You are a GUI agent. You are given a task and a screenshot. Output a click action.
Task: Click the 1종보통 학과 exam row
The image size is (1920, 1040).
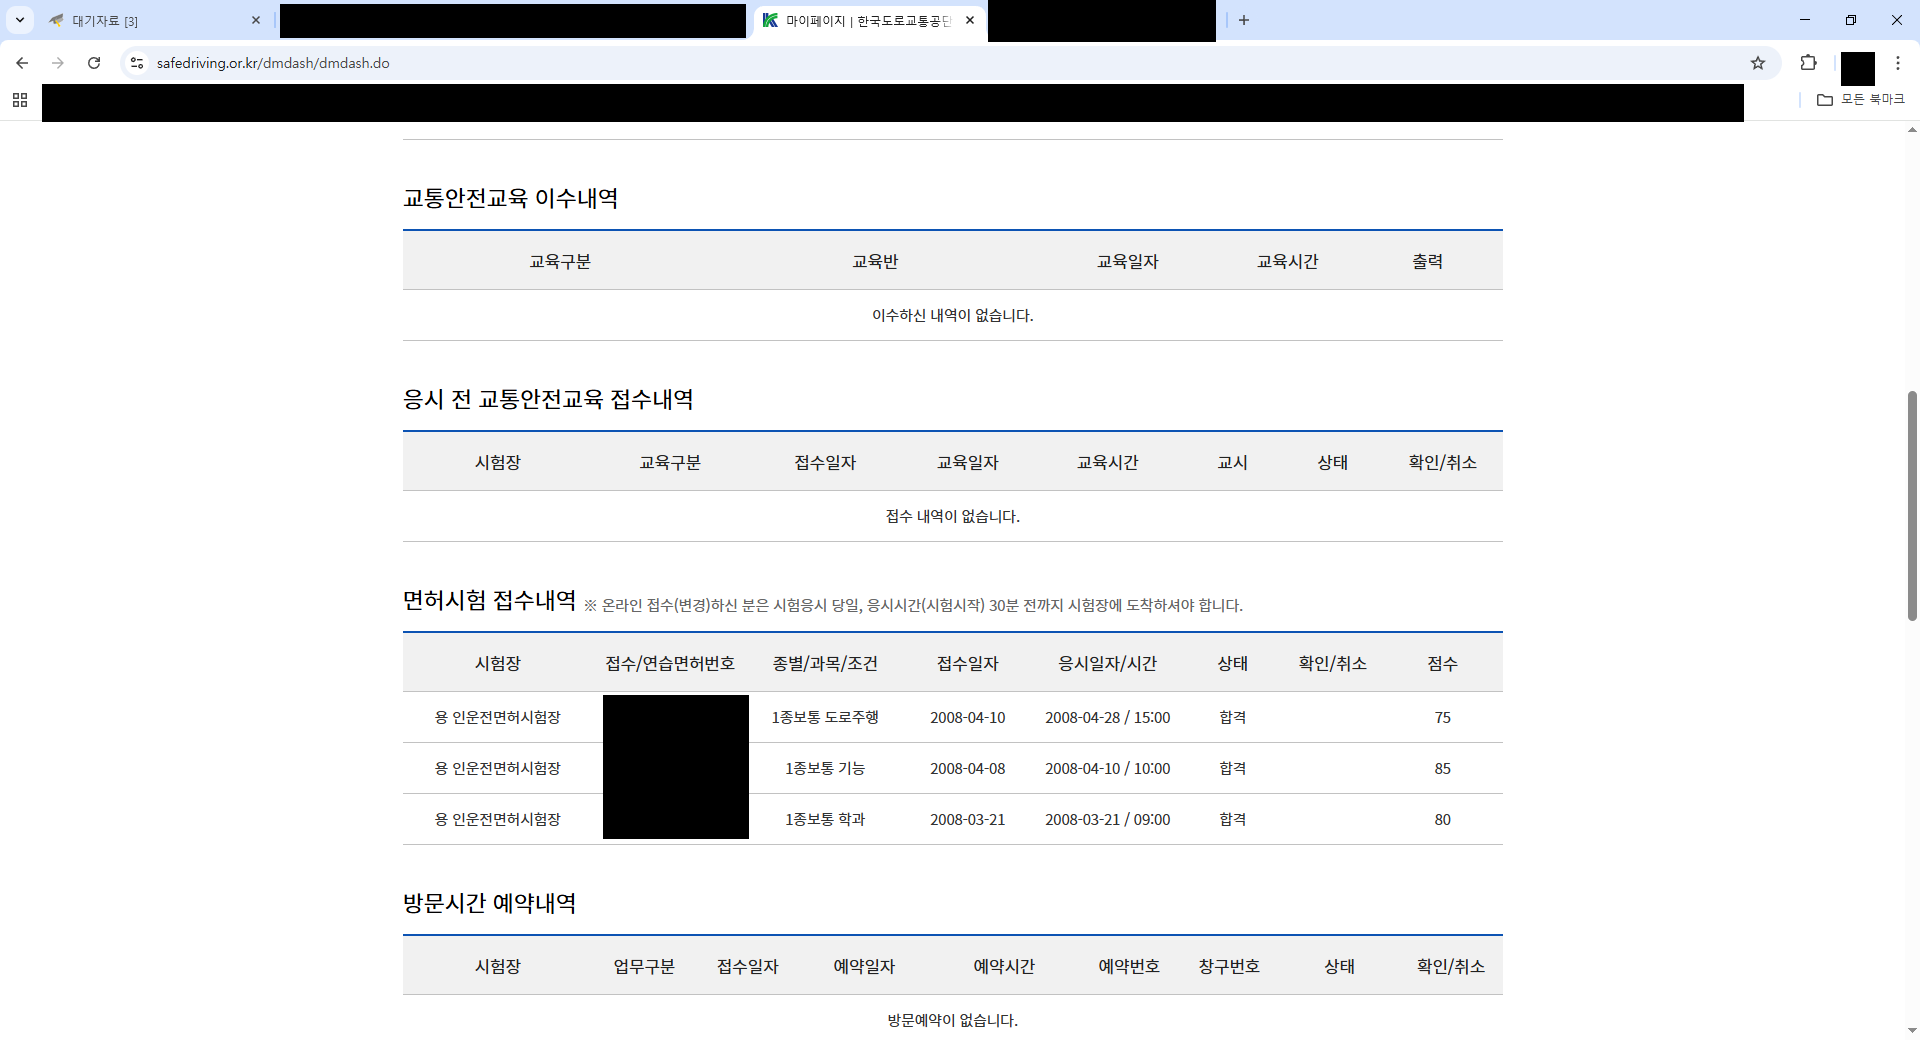(x=824, y=819)
